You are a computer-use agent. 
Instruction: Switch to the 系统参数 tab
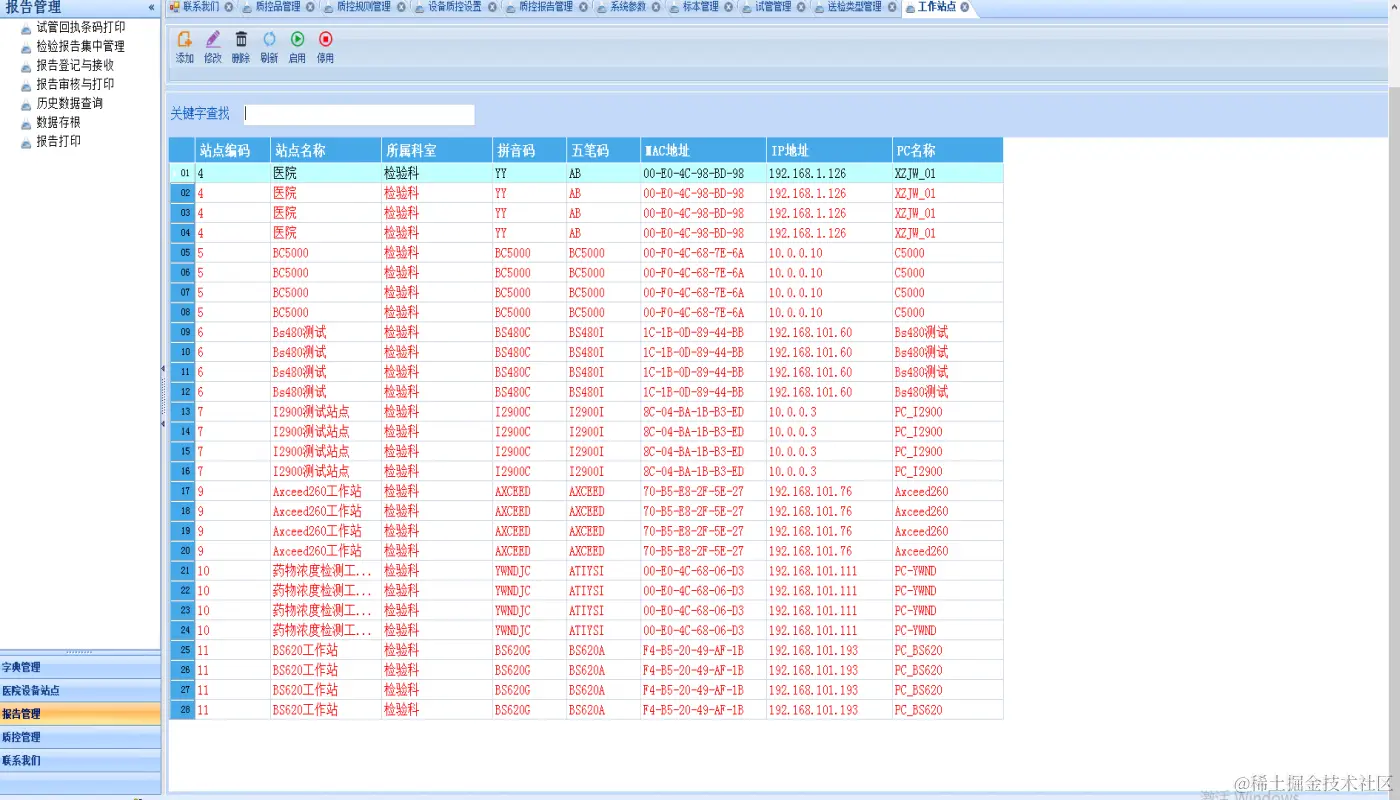(628, 7)
